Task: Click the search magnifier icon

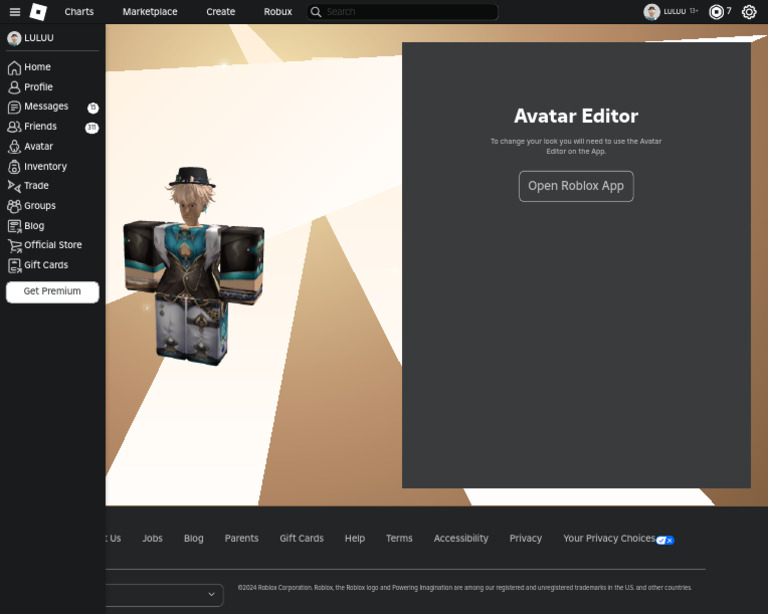Action: (x=316, y=12)
